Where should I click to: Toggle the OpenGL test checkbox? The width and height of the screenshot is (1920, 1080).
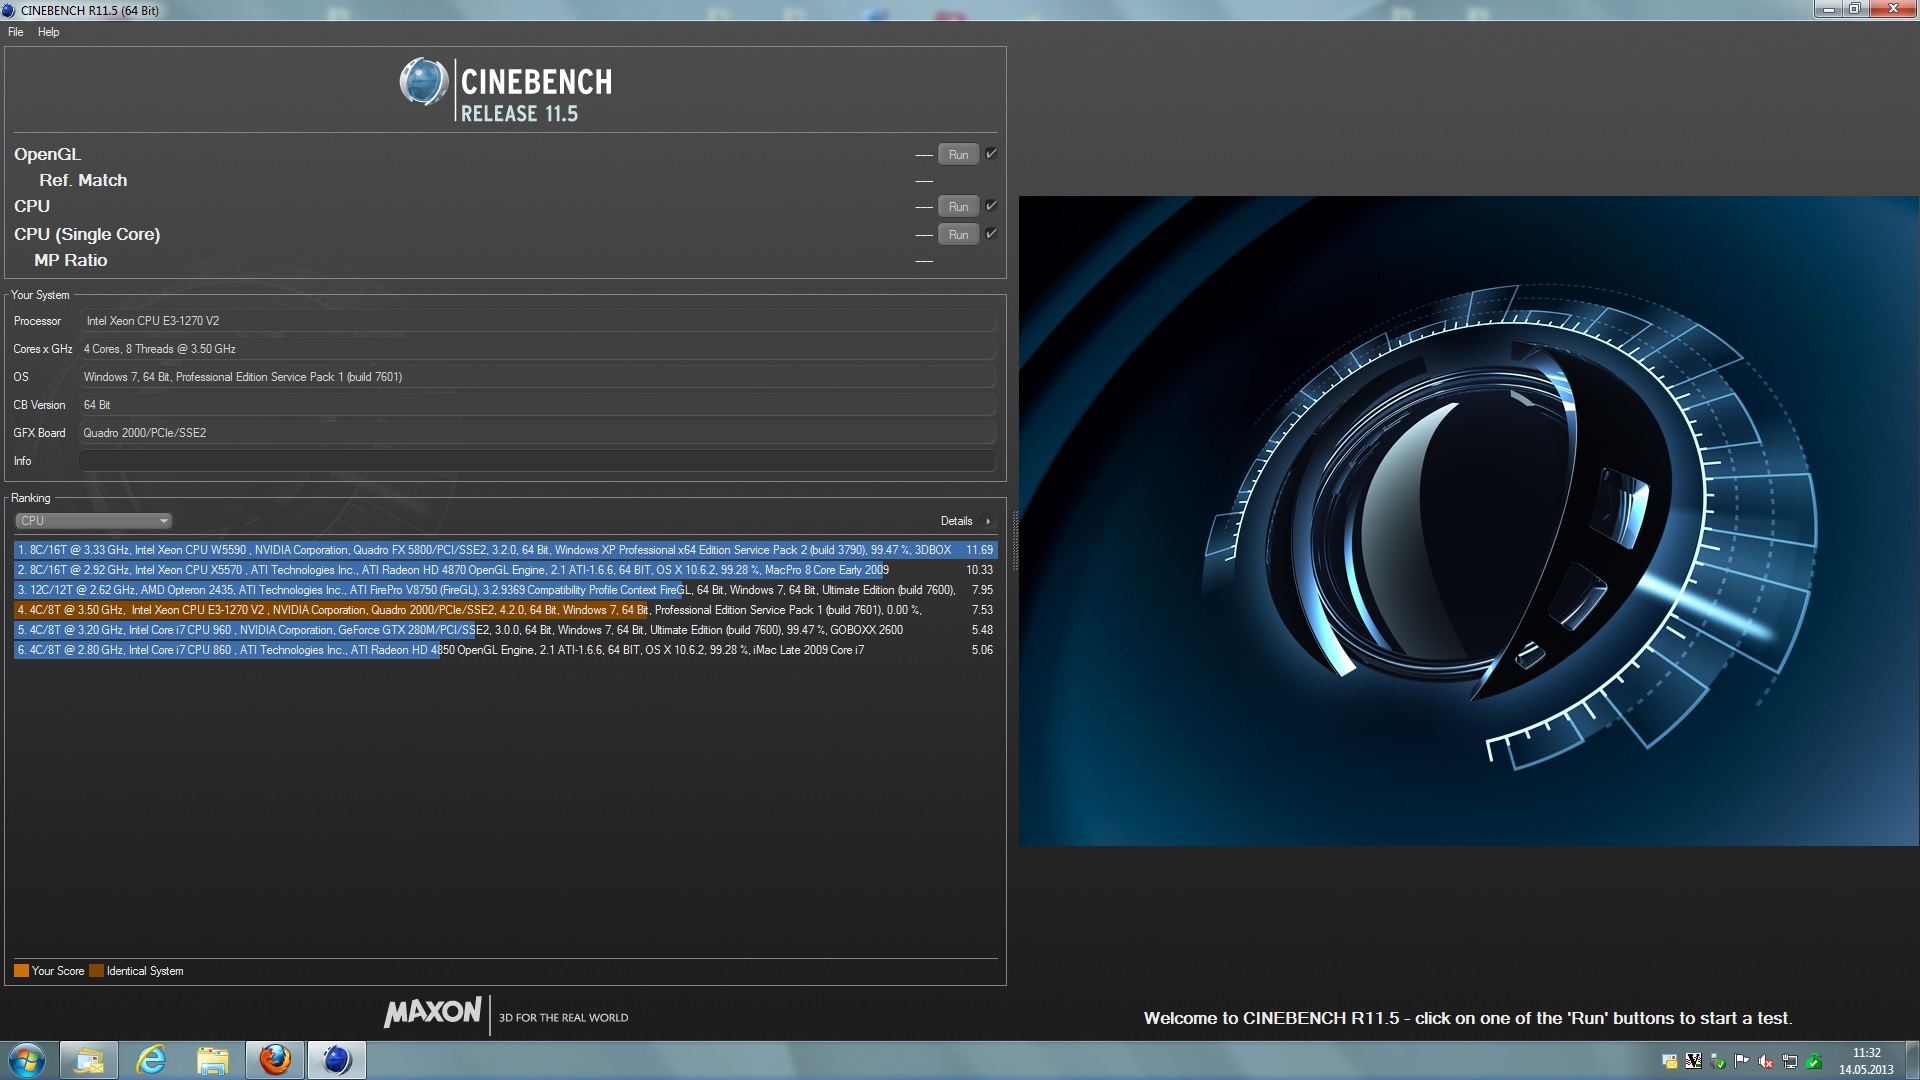tap(991, 154)
